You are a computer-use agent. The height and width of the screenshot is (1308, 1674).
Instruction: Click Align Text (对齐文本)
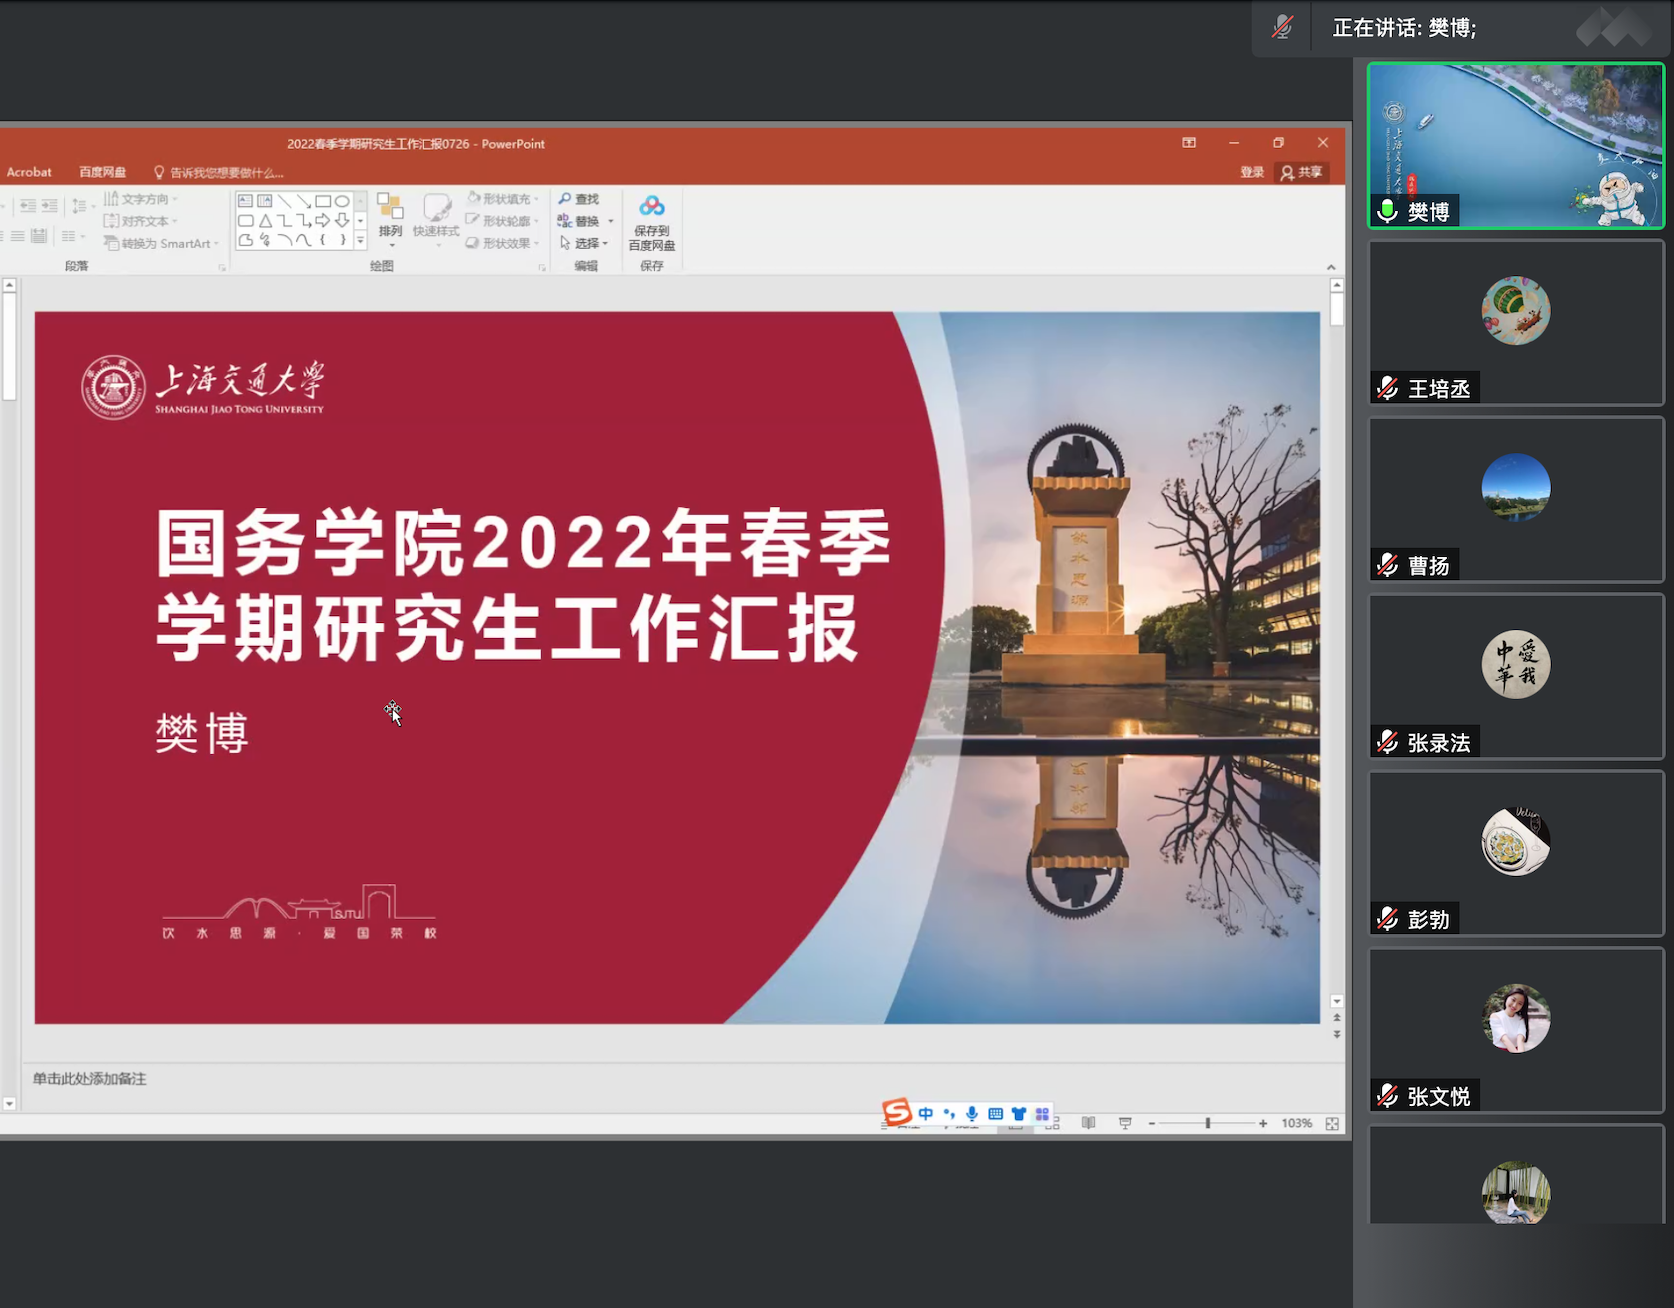[140, 221]
